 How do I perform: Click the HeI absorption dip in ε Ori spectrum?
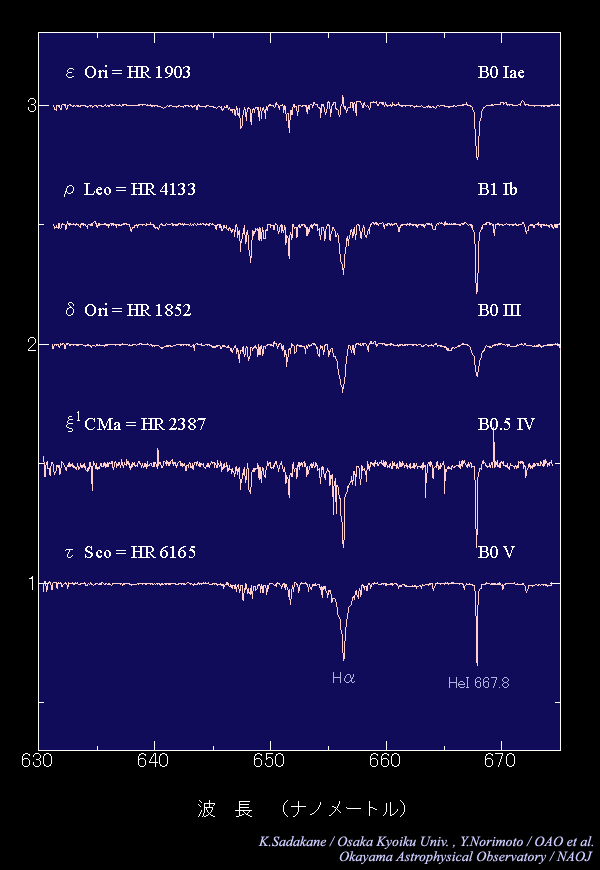477,133
